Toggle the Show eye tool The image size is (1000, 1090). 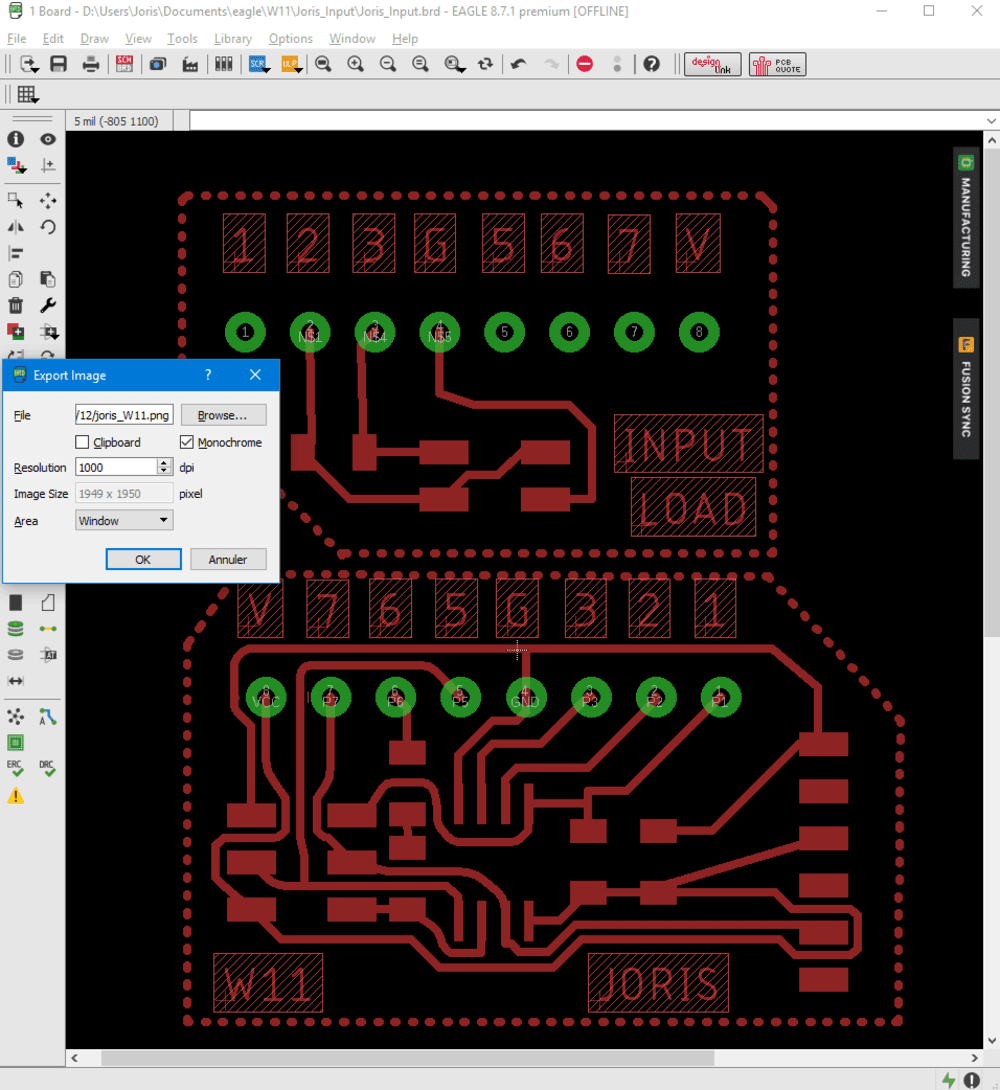tap(47, 140)
